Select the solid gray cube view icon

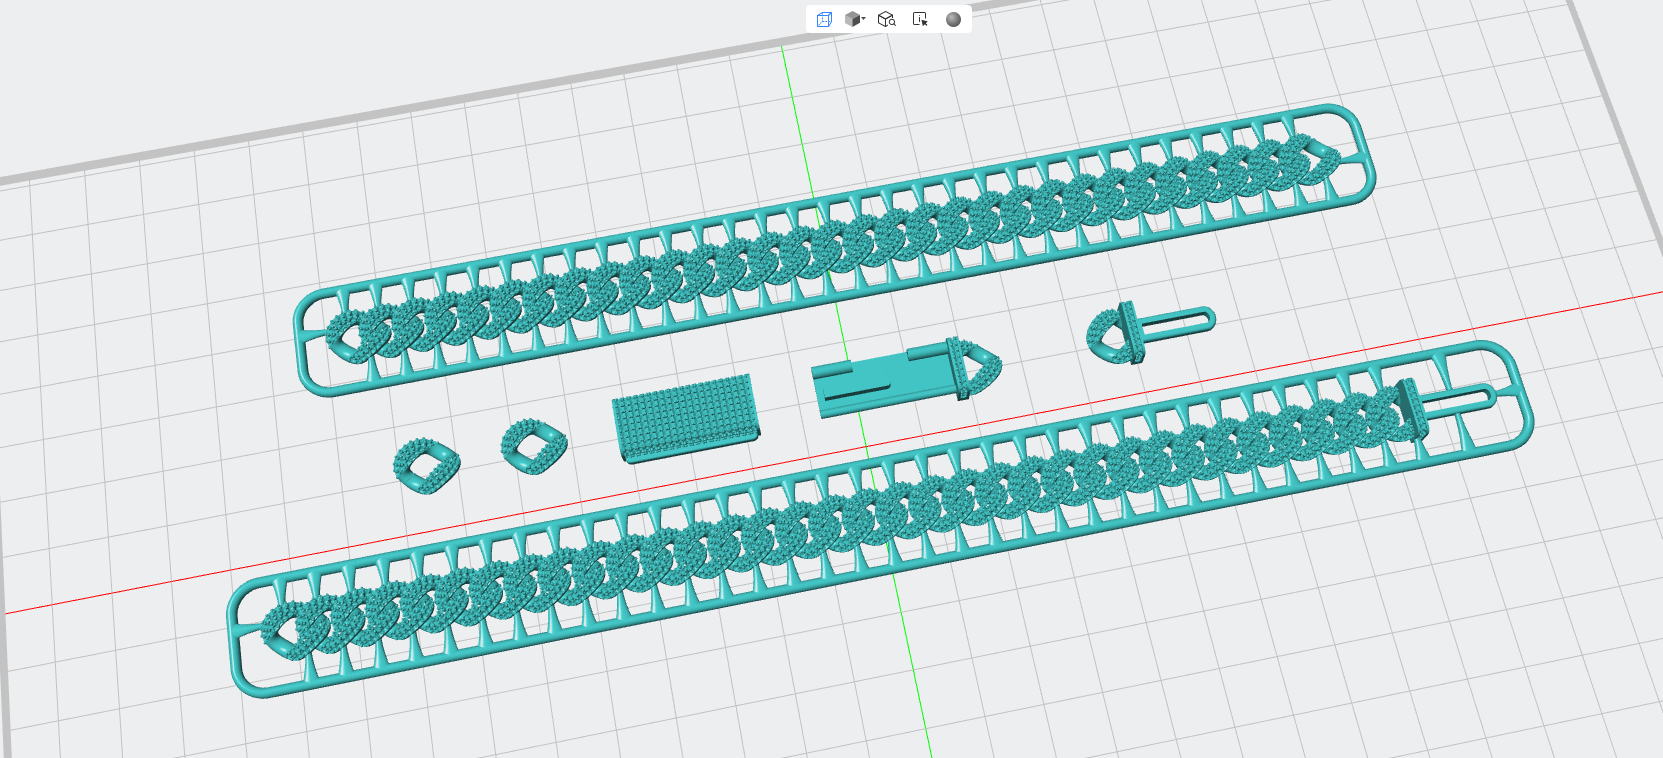tap(852, 19)
